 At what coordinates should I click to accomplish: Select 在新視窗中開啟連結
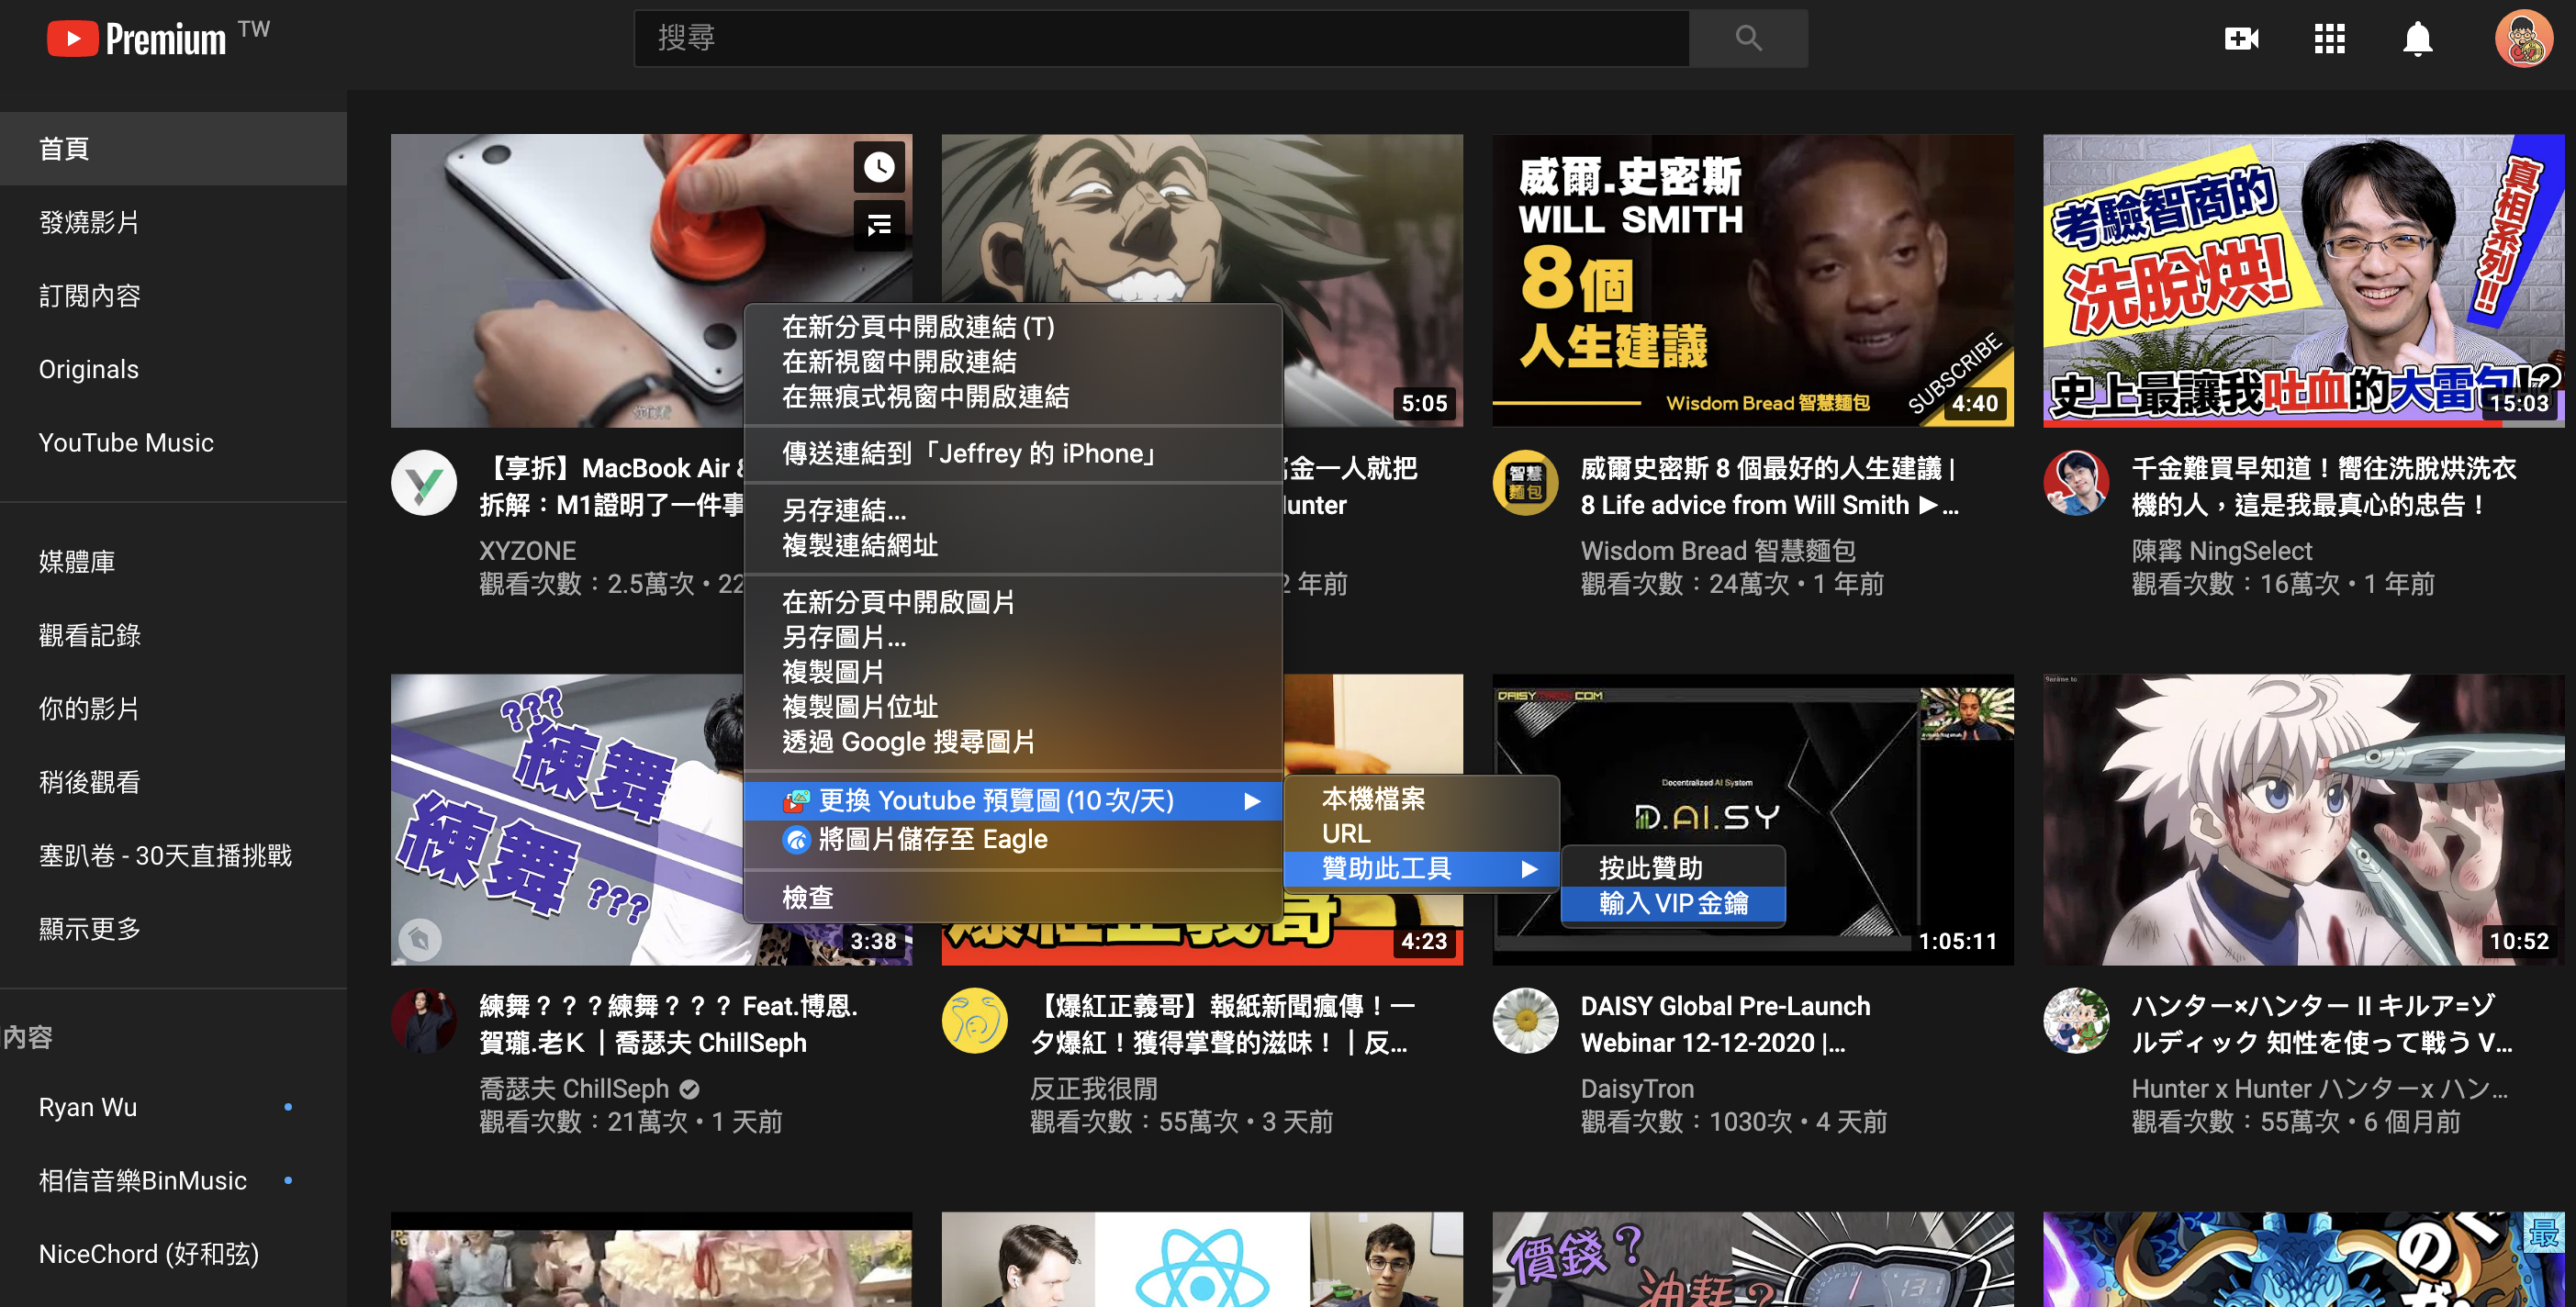[x=1013, y=362]
